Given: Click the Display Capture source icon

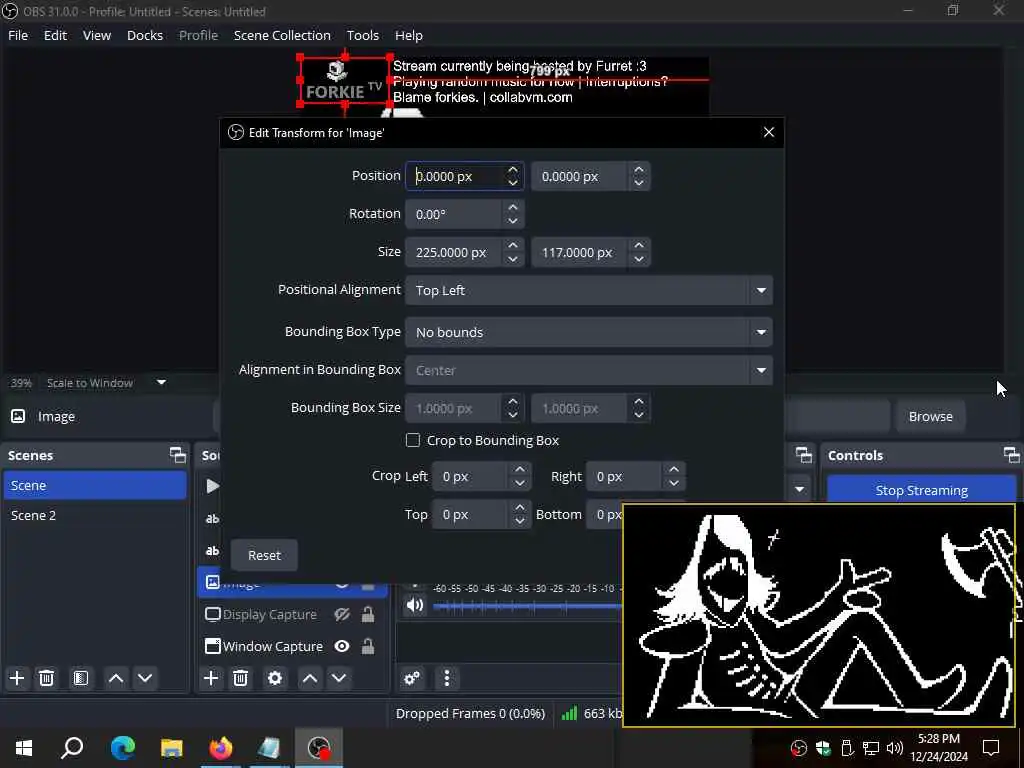Looking at the screenshot, I should point(213,615).
